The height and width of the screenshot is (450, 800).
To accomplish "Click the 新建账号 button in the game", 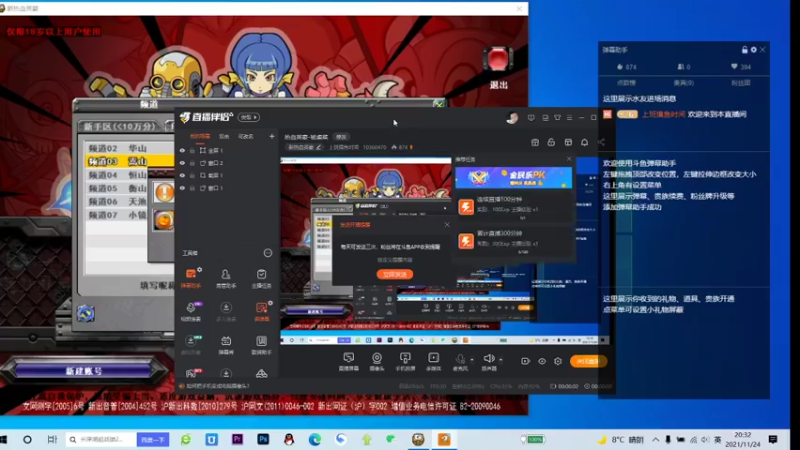I will [x=84, y=371].
